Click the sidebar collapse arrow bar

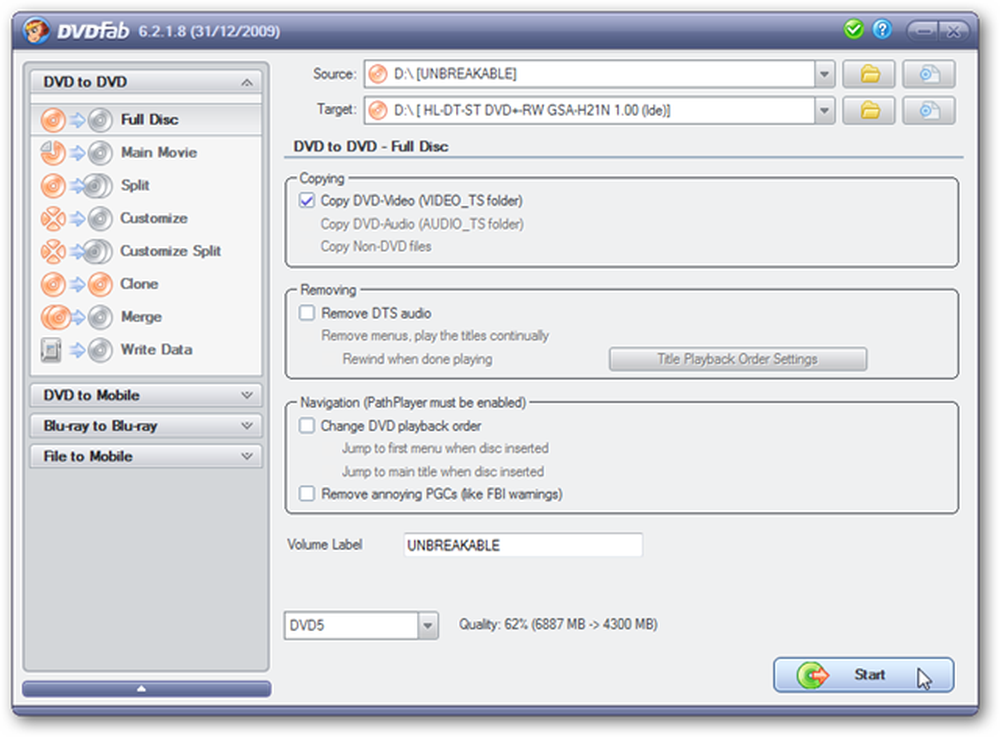[x=146, y=689]
